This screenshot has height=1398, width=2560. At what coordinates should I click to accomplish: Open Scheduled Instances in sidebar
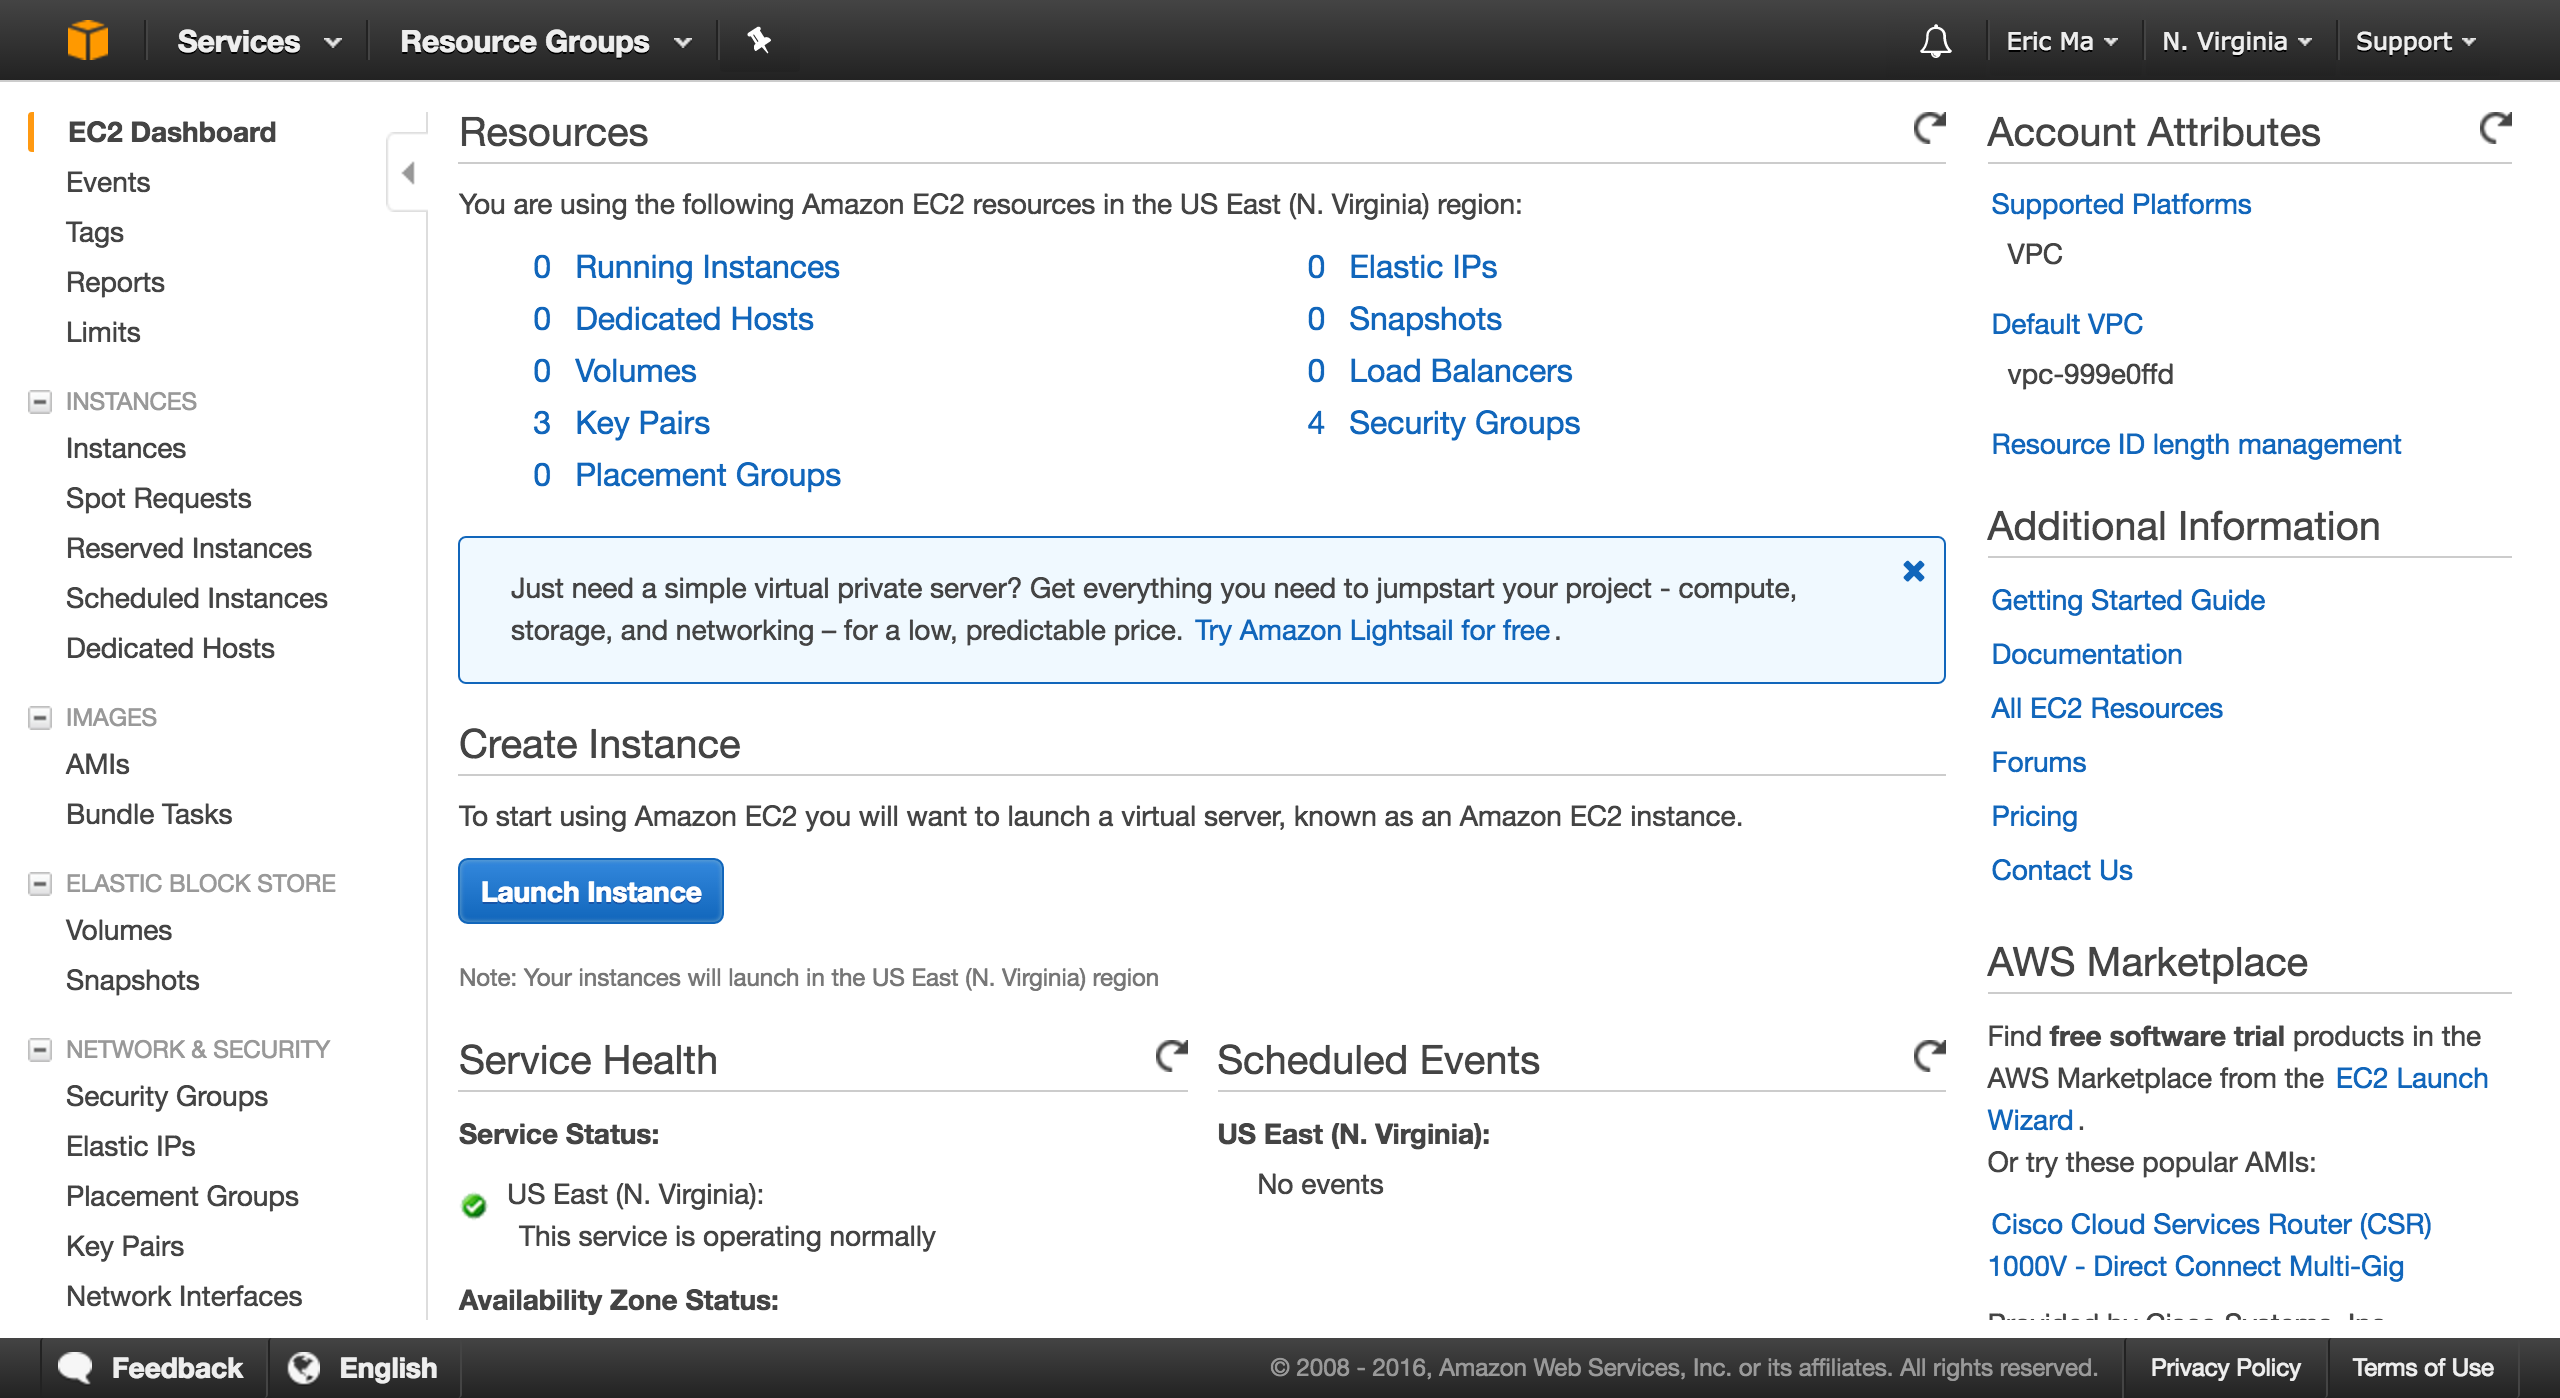tap(197, 598)
